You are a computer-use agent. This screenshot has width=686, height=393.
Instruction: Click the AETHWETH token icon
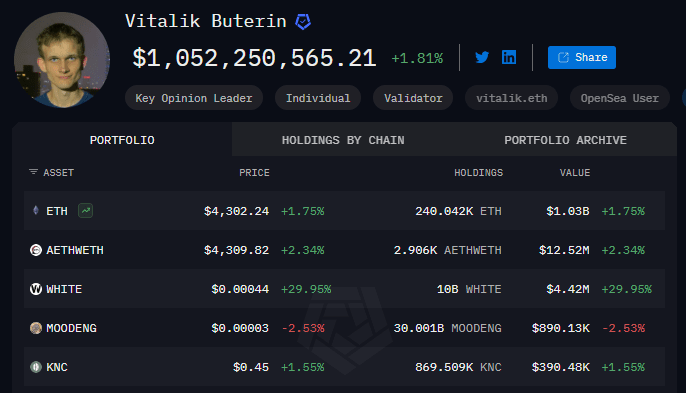(36, 250)
